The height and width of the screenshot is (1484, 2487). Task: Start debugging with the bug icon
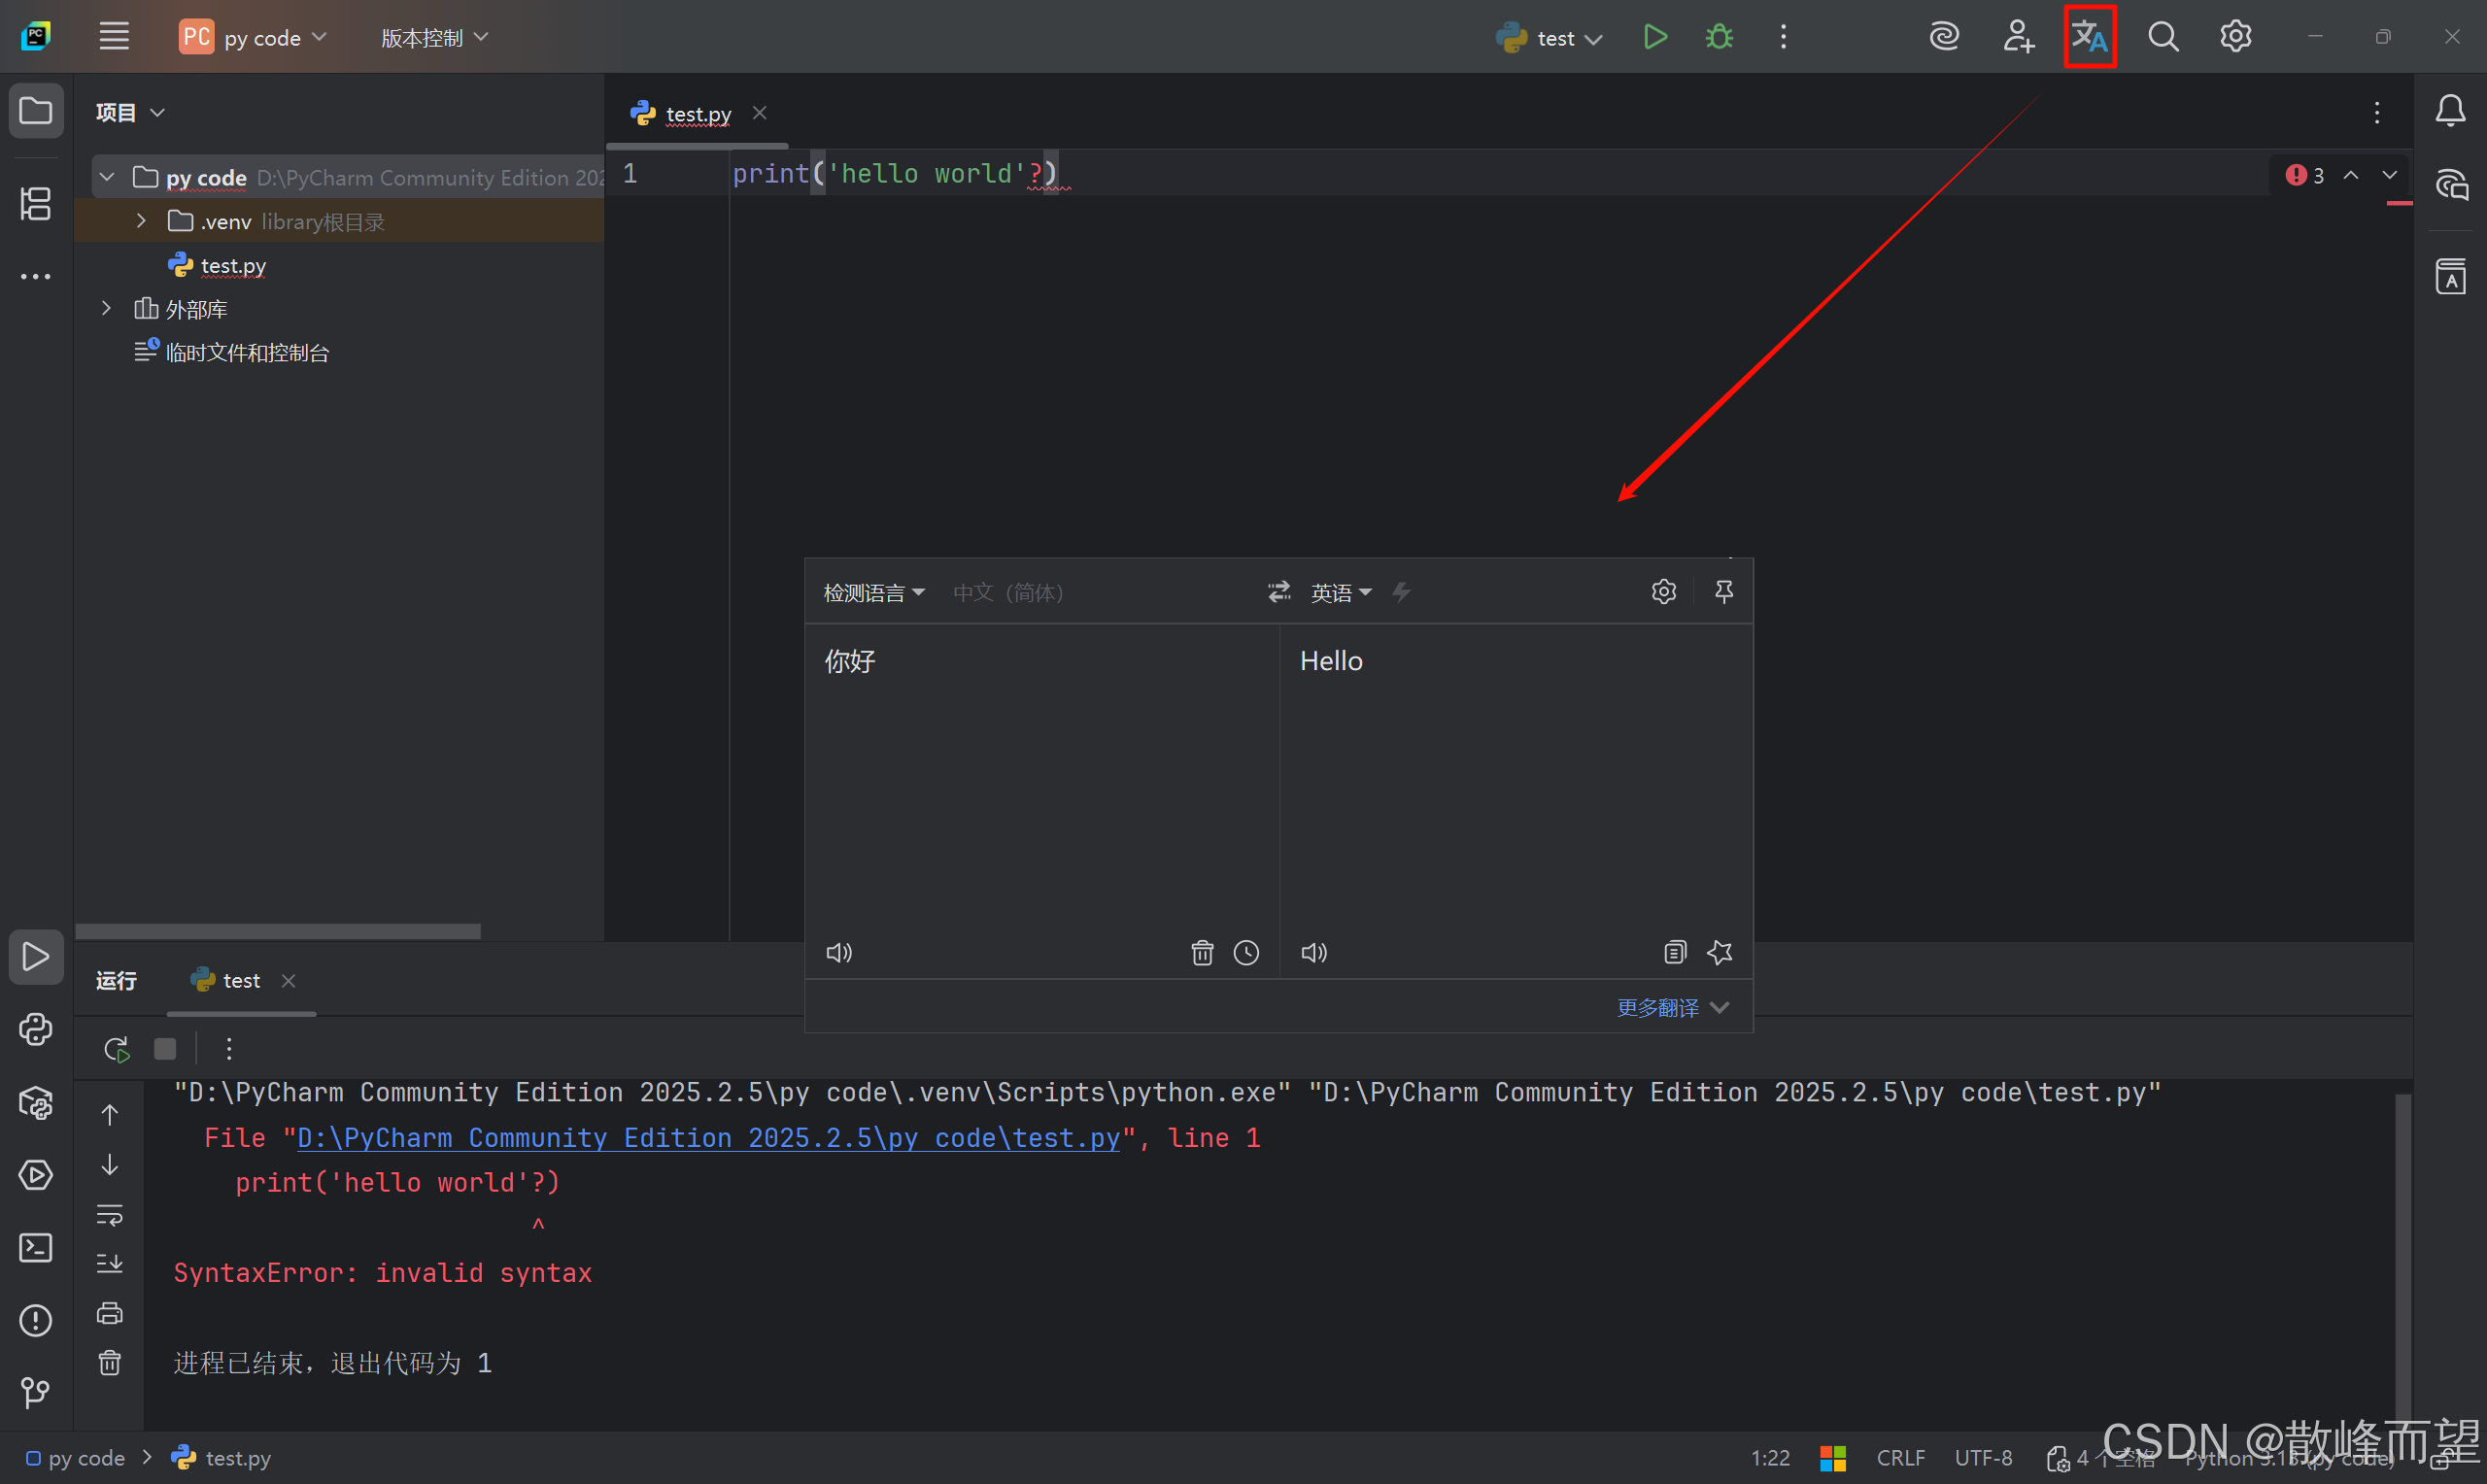click(1719, 37)
